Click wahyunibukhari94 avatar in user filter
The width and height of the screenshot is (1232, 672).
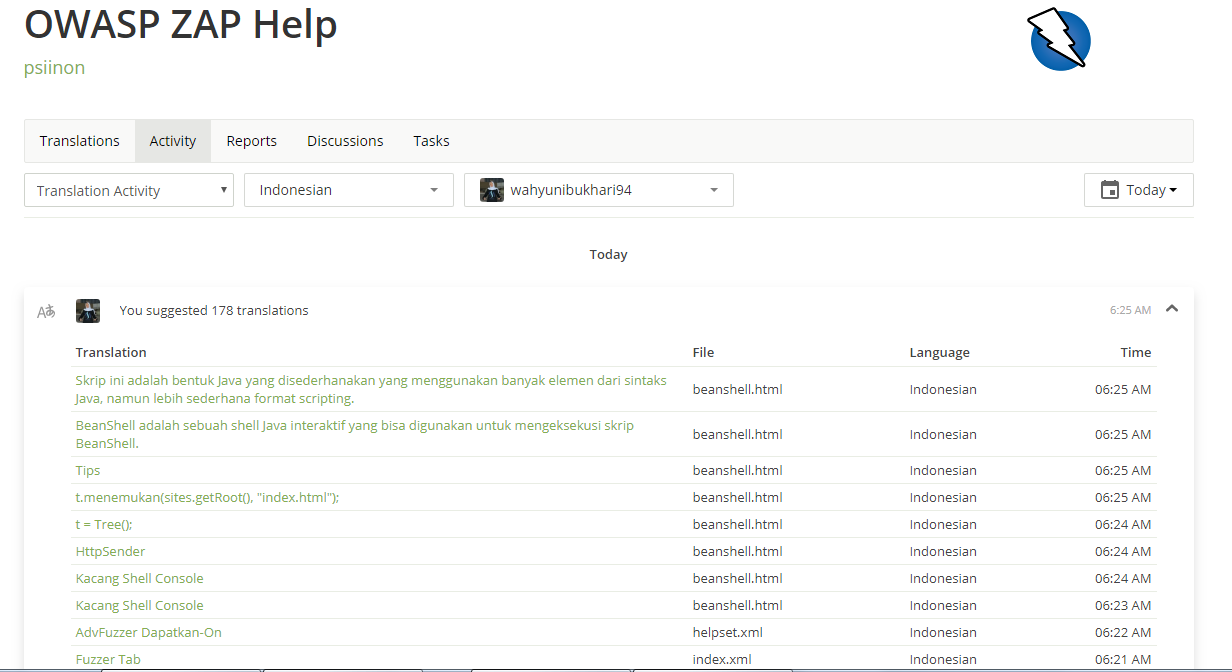click(x=492, y=190)
